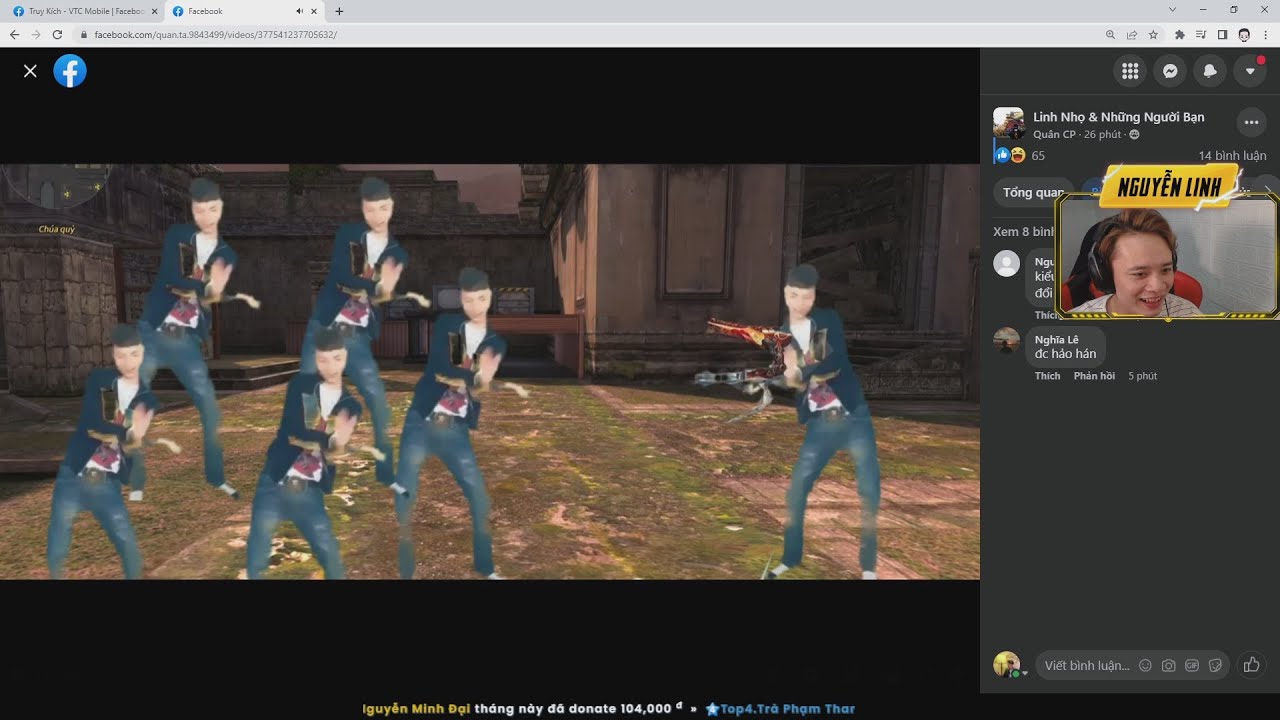This screenshot has height=720, width=1280.
Task: Go back in the browser
Action: [x=14, y=34]
